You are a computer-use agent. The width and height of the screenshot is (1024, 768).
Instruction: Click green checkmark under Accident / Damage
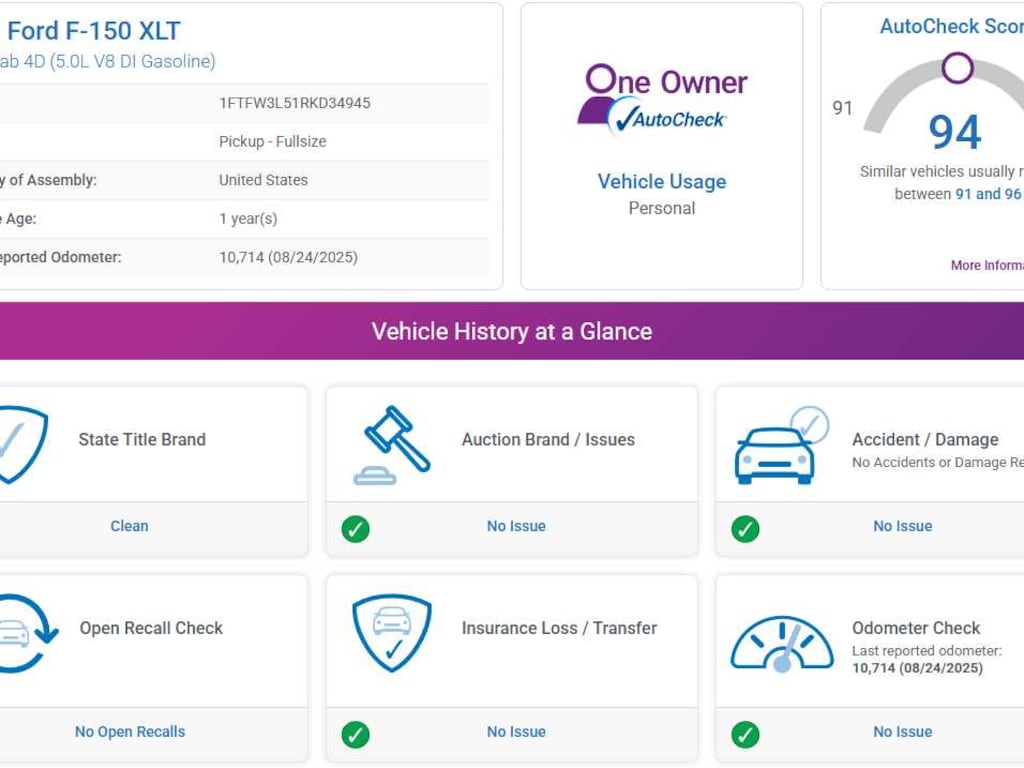click(745, 528)
